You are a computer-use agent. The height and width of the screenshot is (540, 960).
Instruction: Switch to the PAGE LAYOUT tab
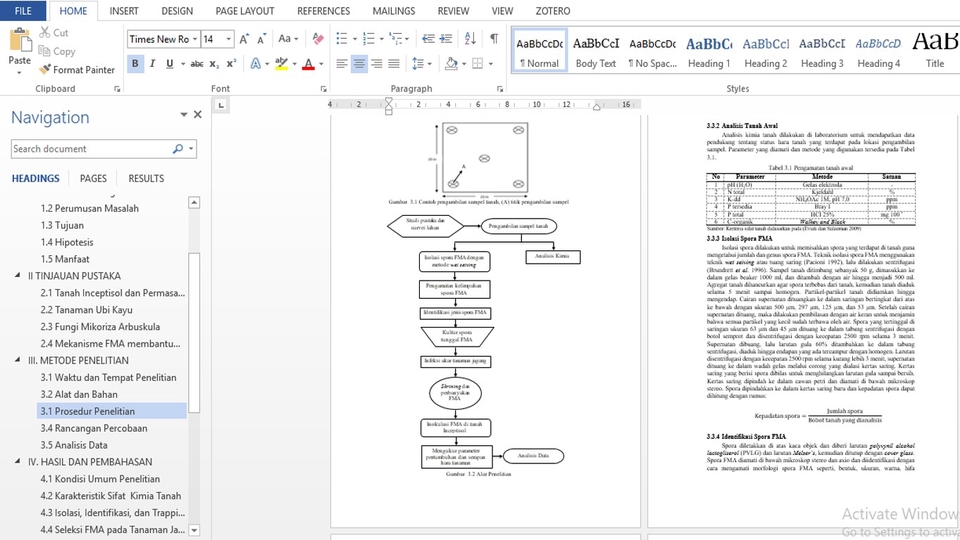[245, 11]
